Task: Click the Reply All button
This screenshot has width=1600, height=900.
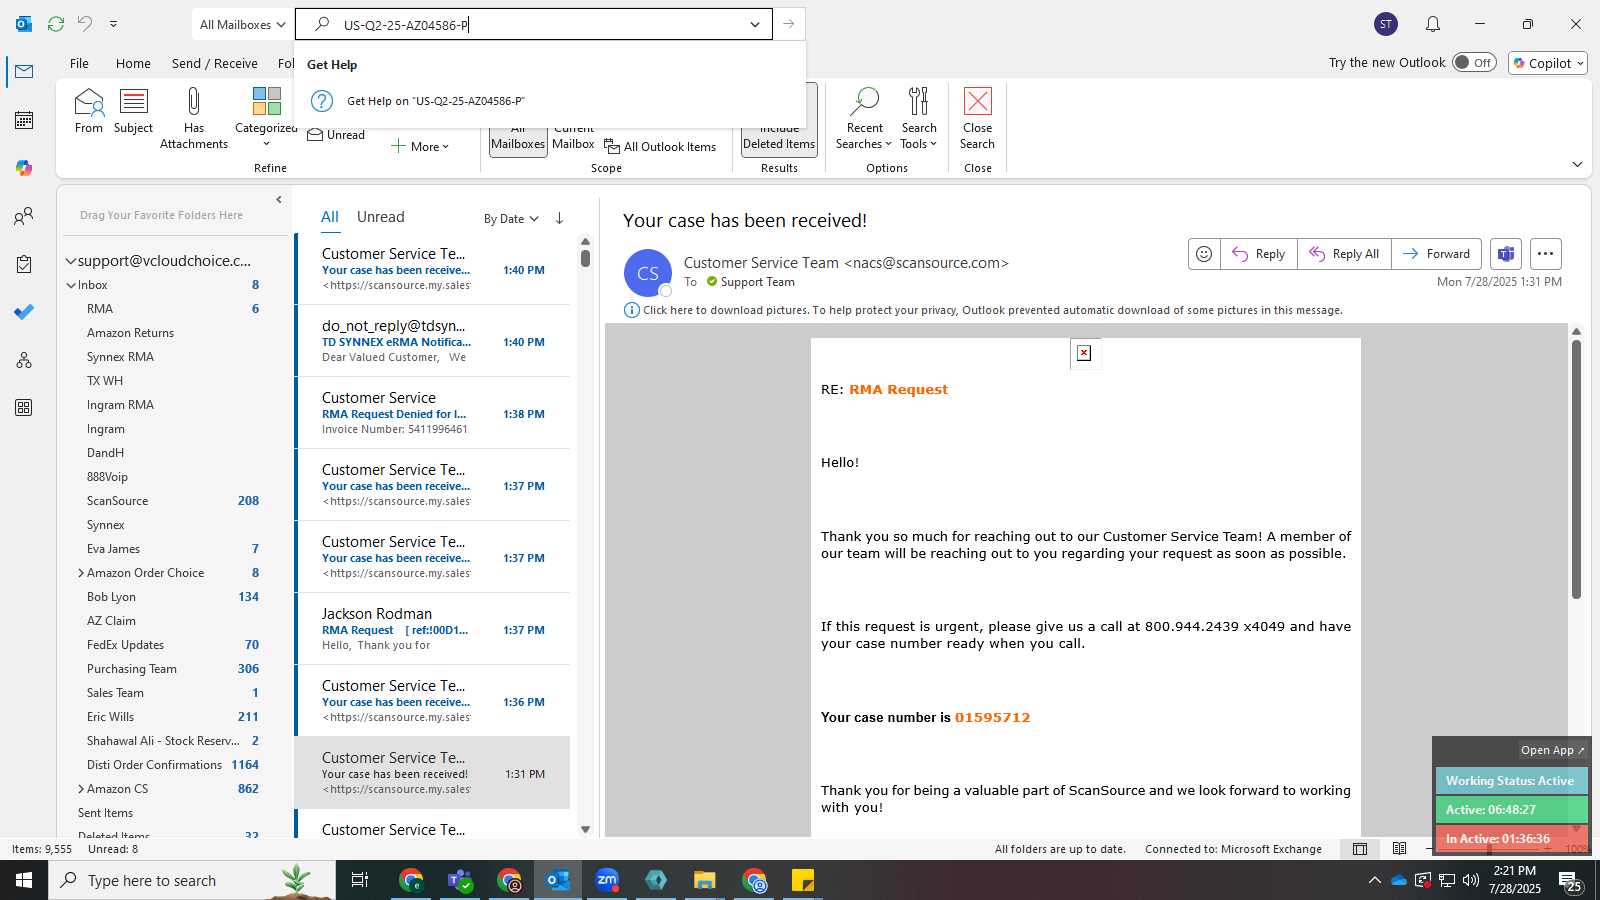Action: [1344, 254]
